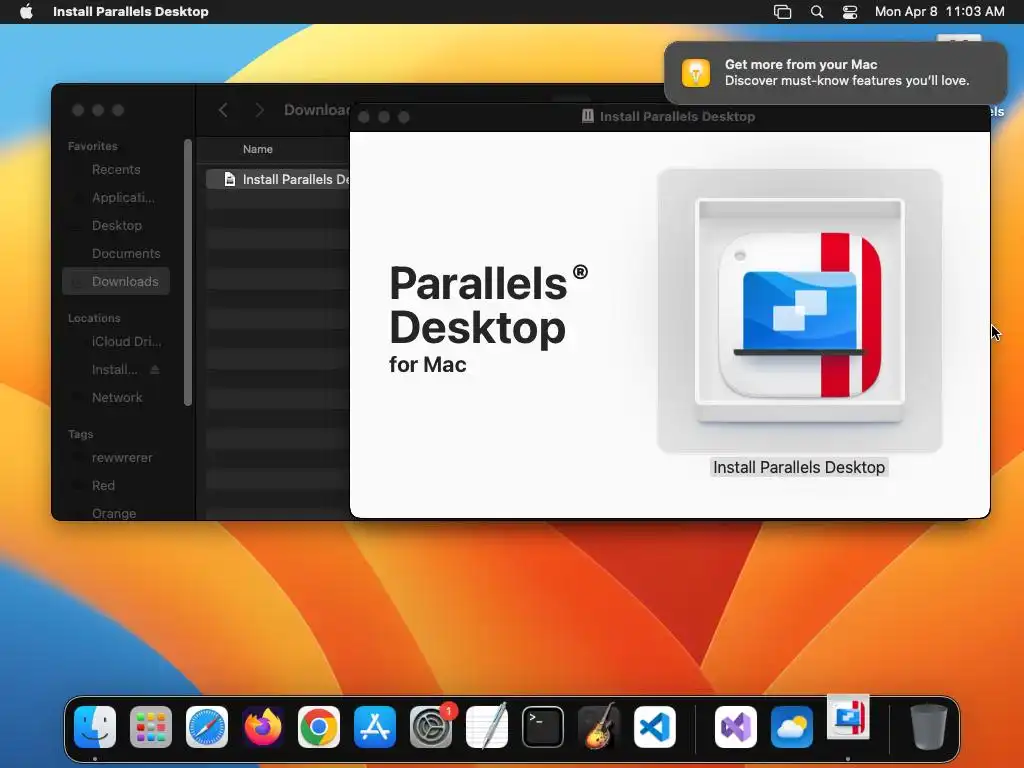Image resolution: width=1024 pixels, height=768 pixels.
Task: Launch Safari from the Dock
Action: [x=207, y=727]
